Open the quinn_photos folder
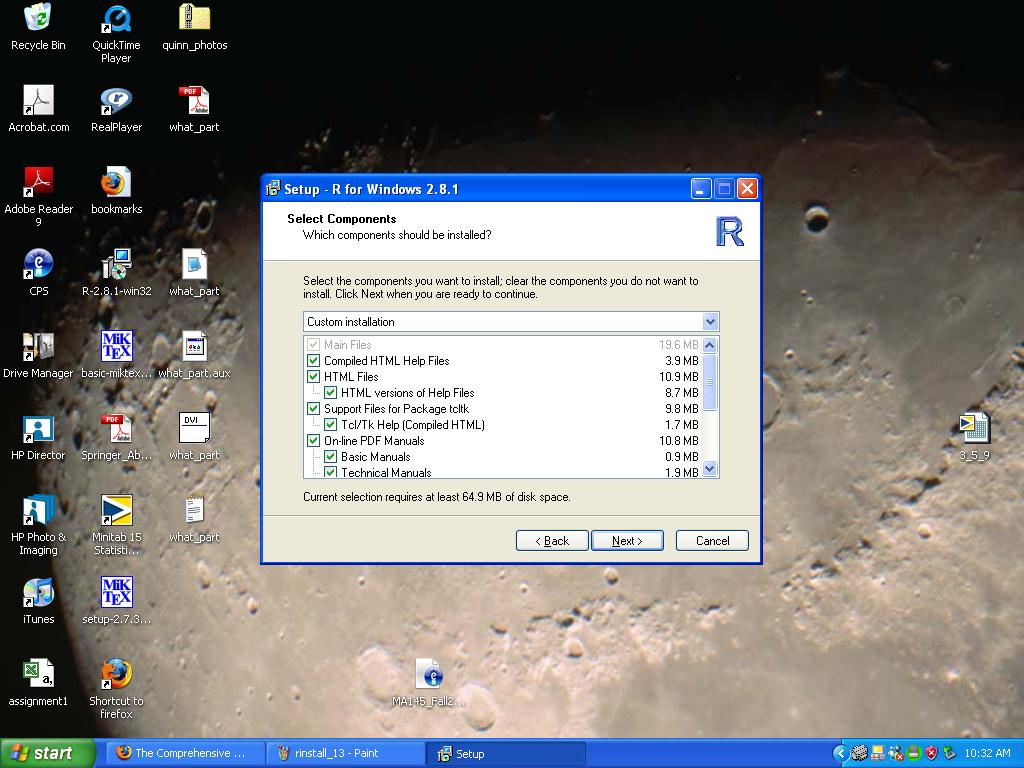 click(193, 16)
